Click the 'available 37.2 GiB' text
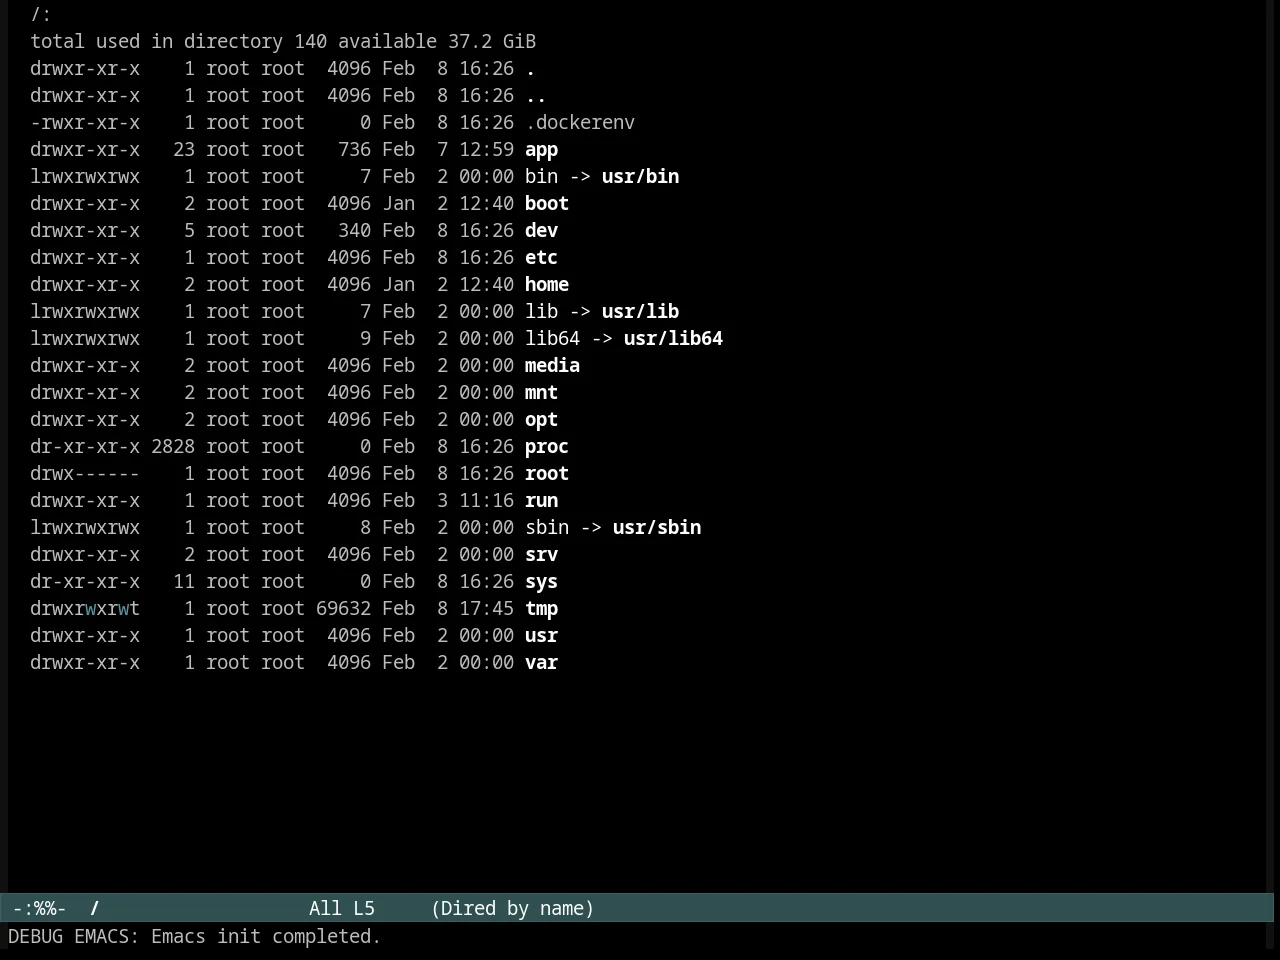Viewport: 1280px width, 960px height. (x=437, y=42)
